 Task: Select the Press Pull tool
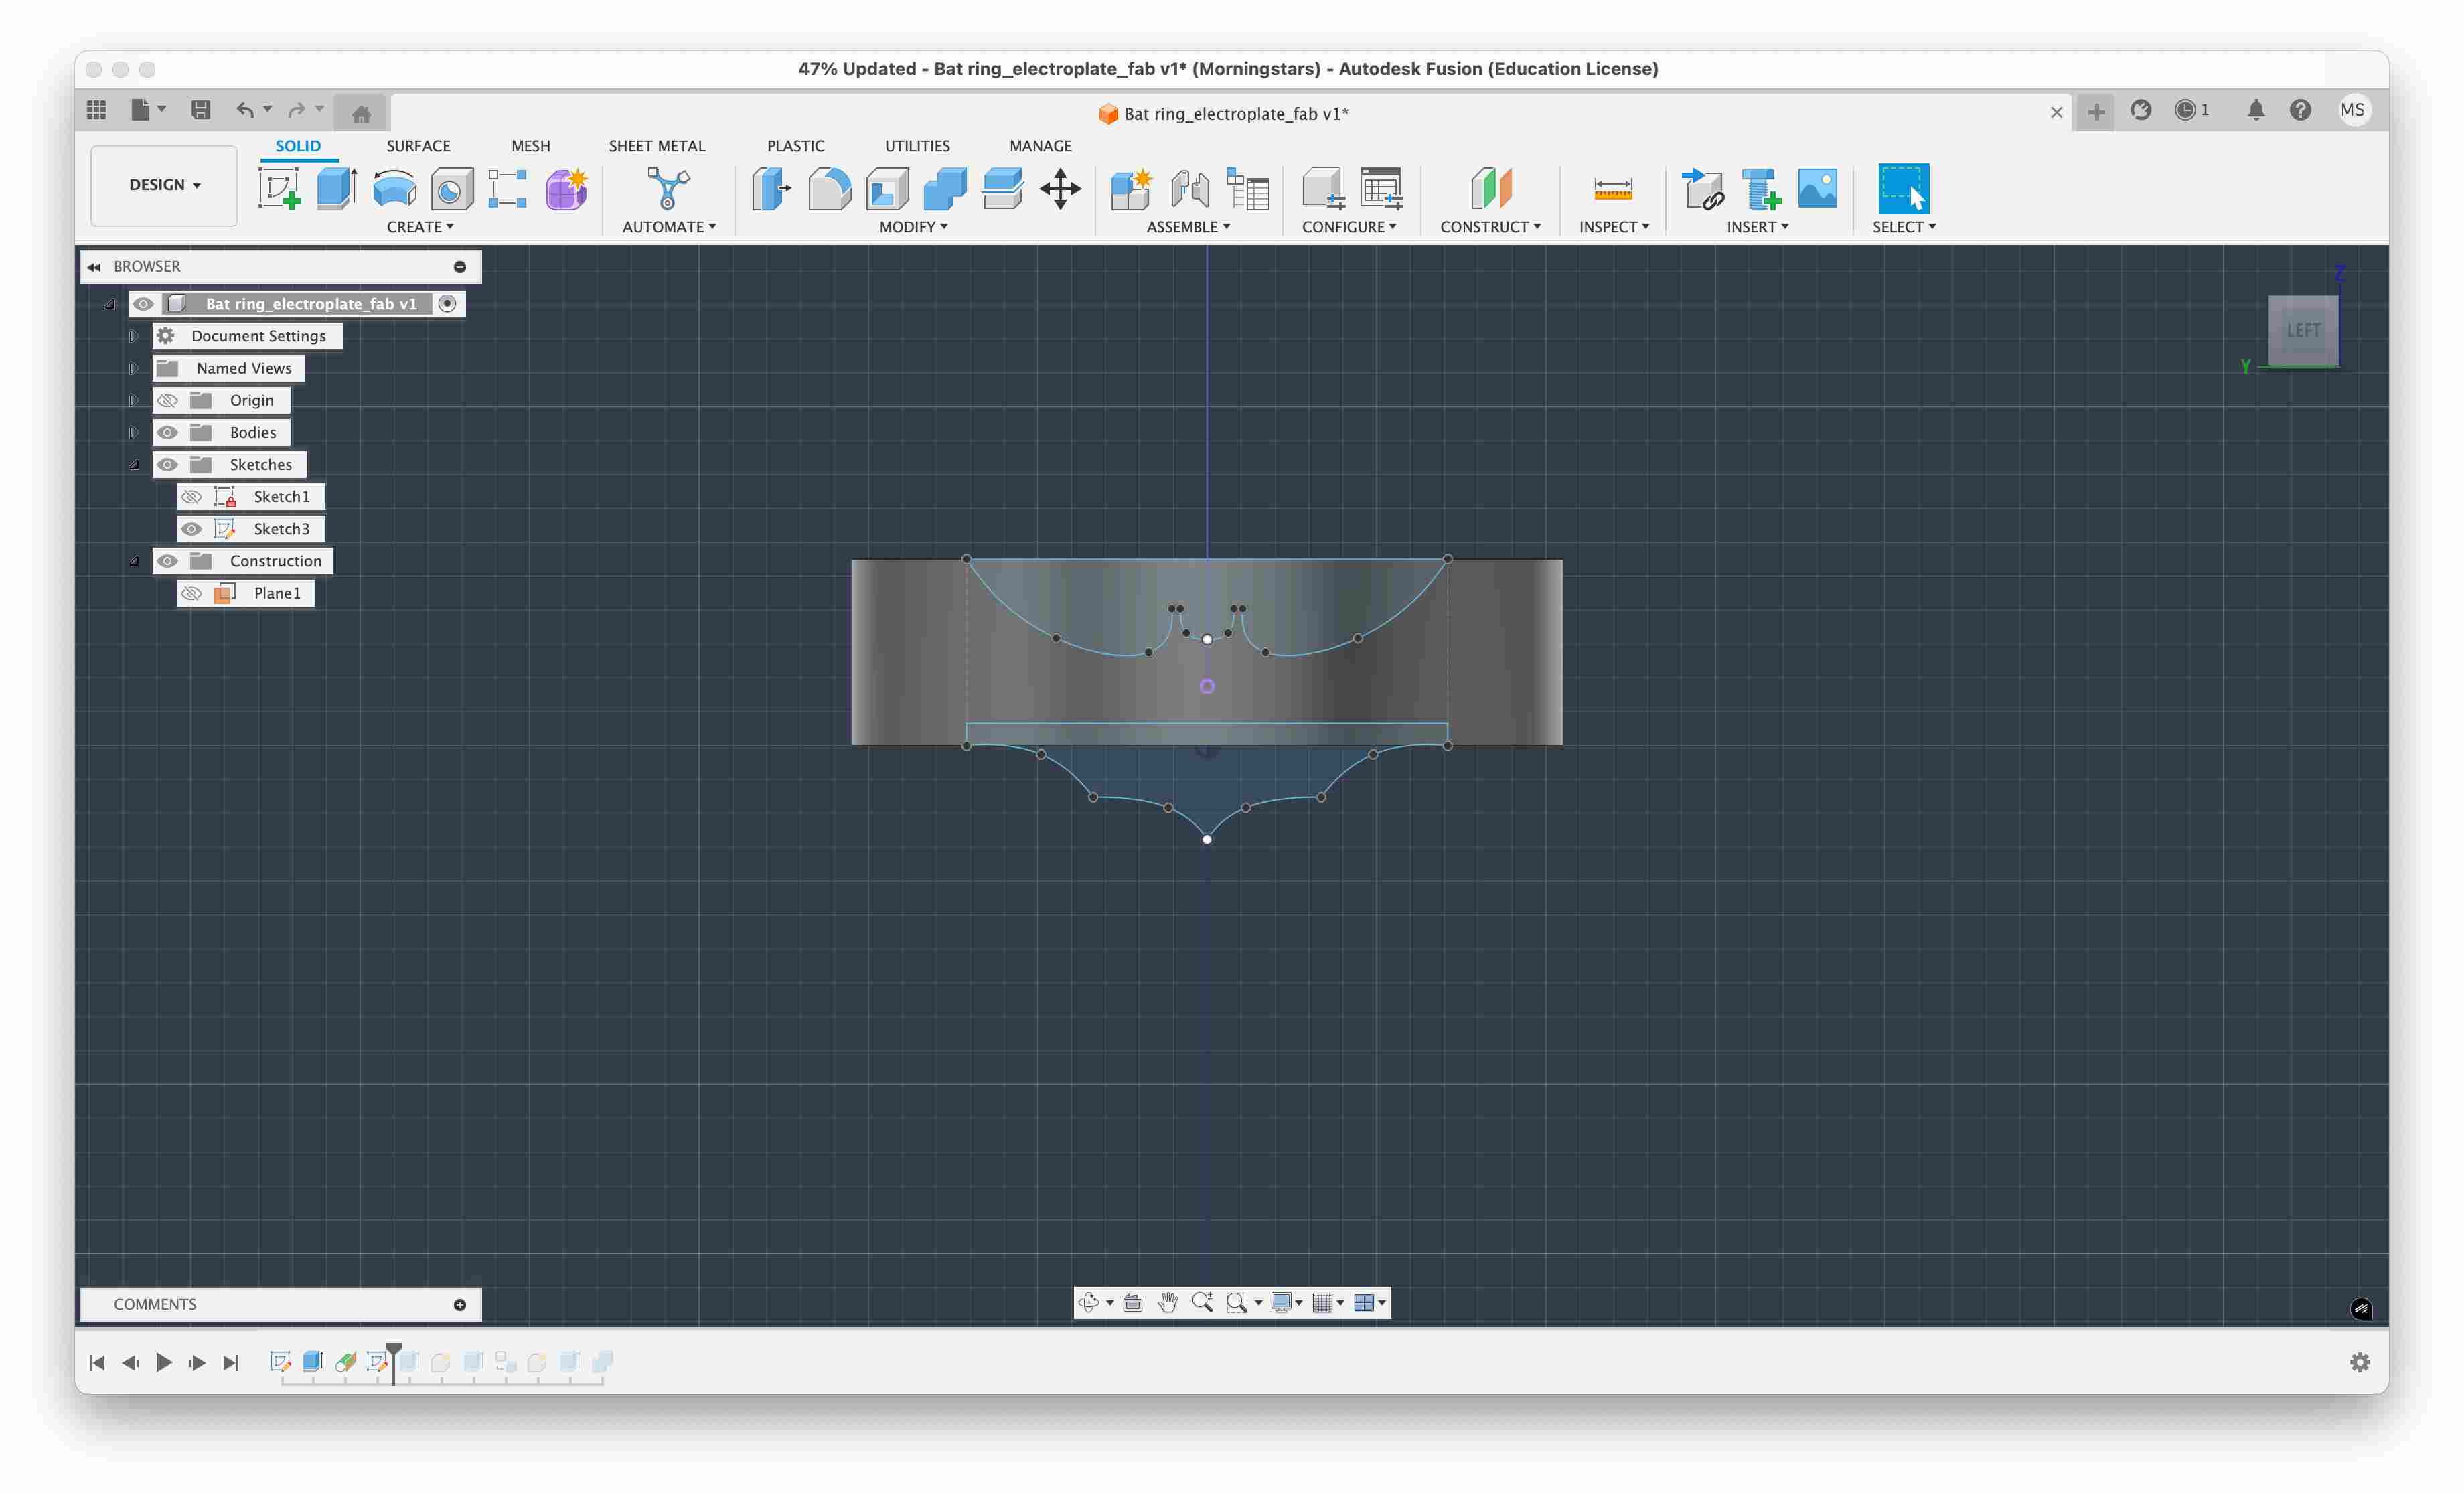coord(771,188)
